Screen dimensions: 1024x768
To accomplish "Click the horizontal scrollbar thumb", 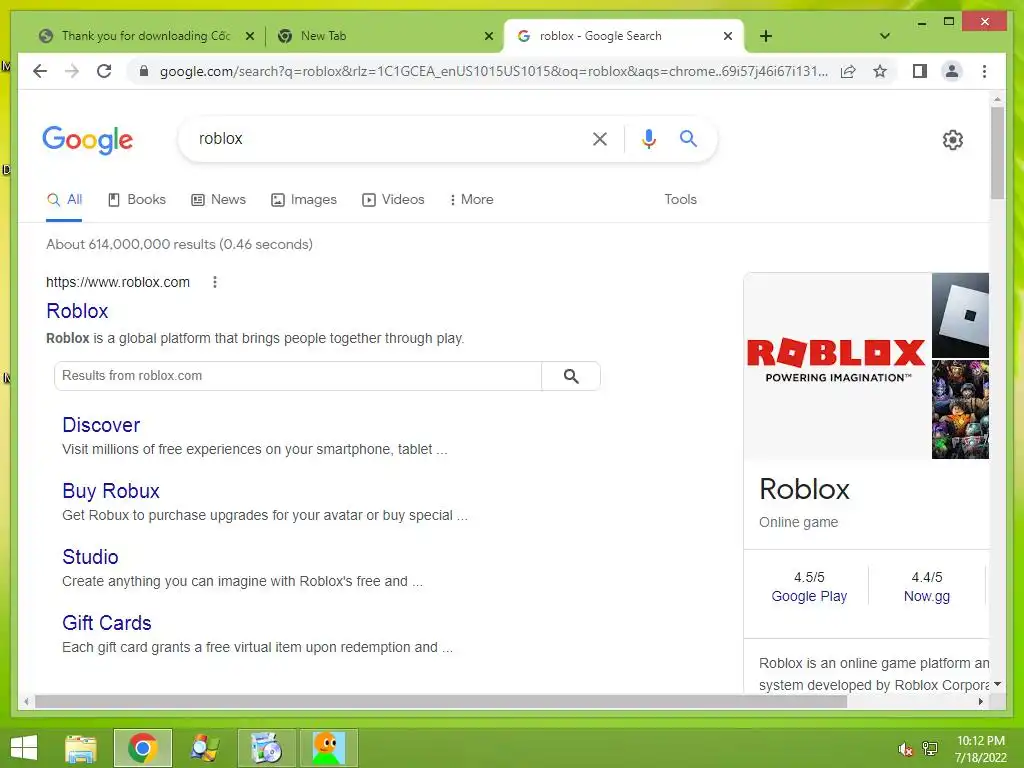I will pos(441,702).
